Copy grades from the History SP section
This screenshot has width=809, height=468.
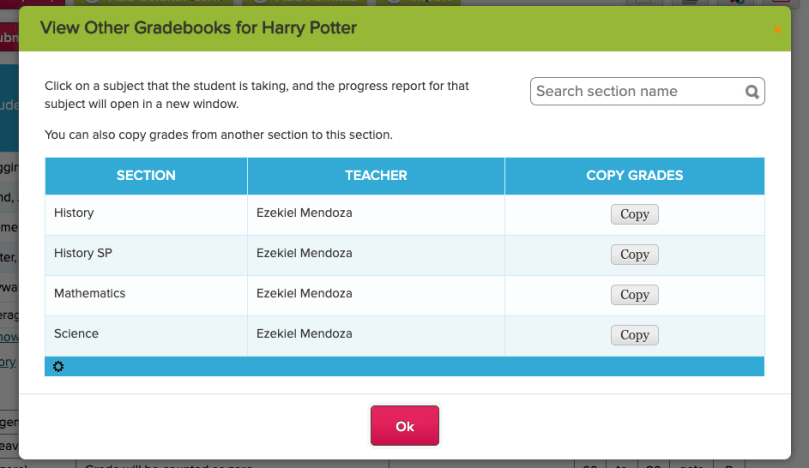pos(635,254)
